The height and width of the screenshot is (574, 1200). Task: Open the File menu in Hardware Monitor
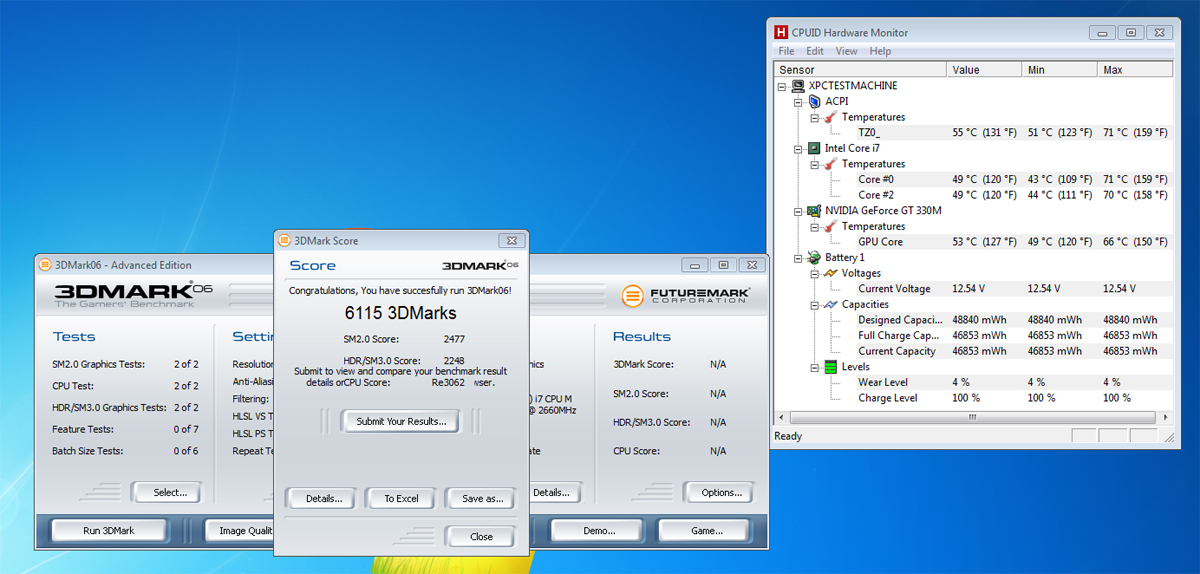tap(786, 51)
